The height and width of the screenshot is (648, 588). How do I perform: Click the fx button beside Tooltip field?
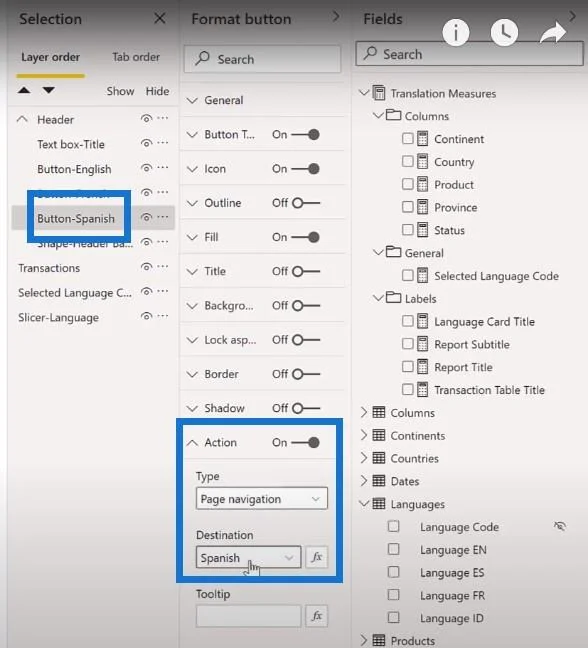point(317,616)
